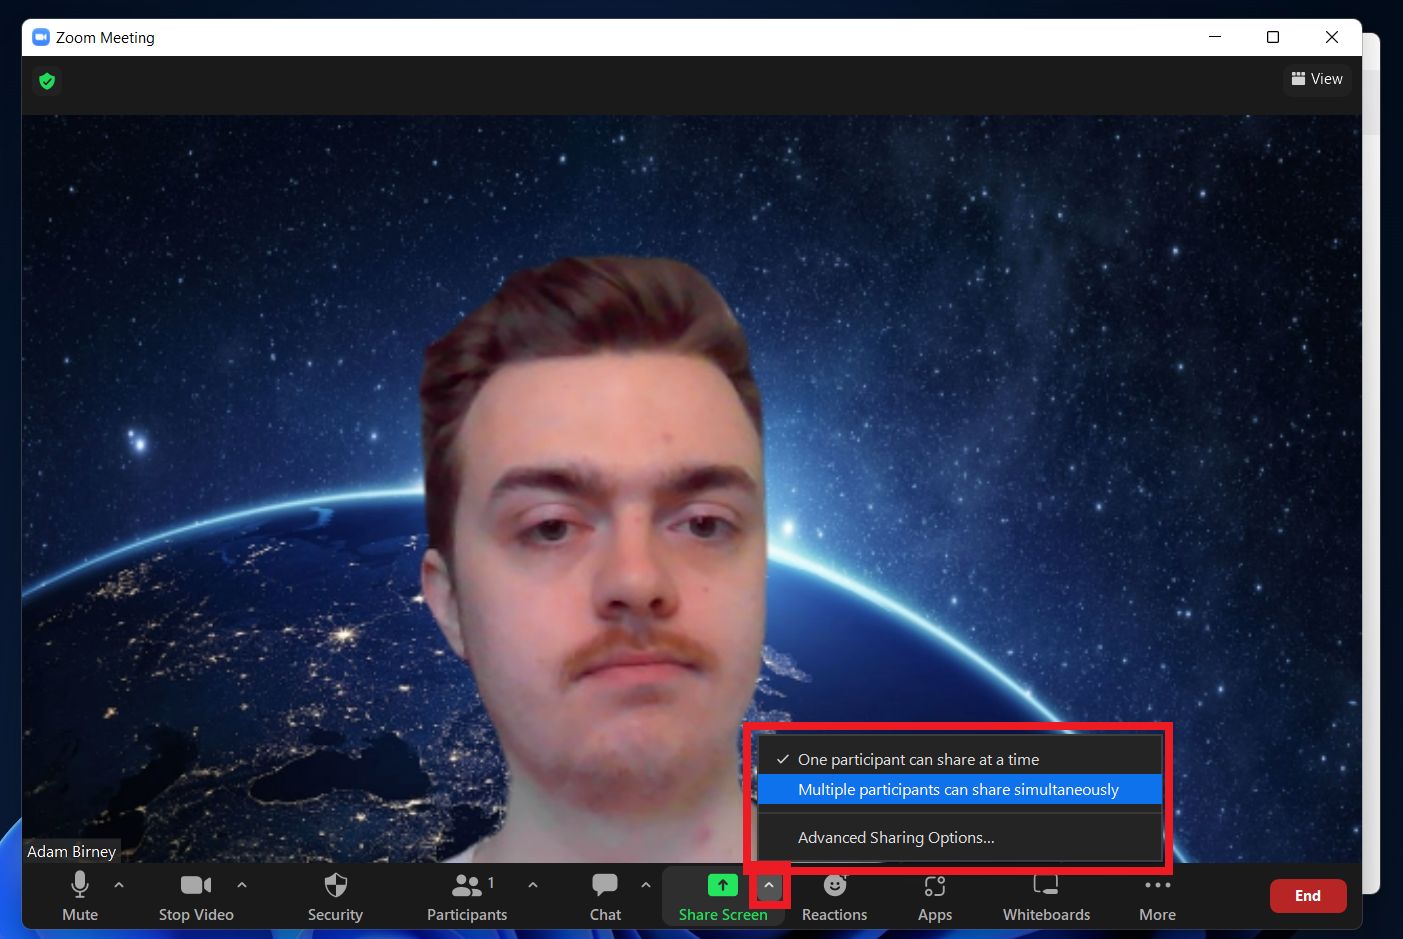This screenshot has width=1403, height=939.
Task: Mute the microphone
Action: 80,895
